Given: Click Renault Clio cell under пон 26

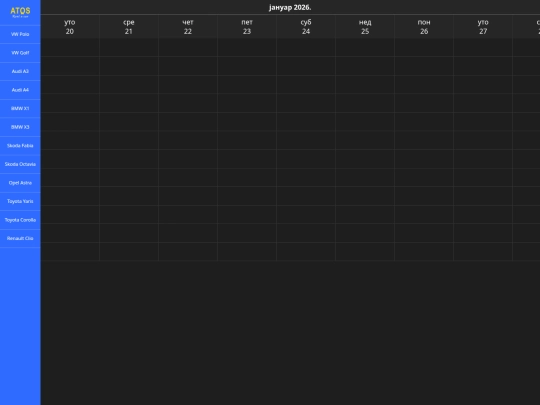Looking at the screenshot, I should pos(424,252).
